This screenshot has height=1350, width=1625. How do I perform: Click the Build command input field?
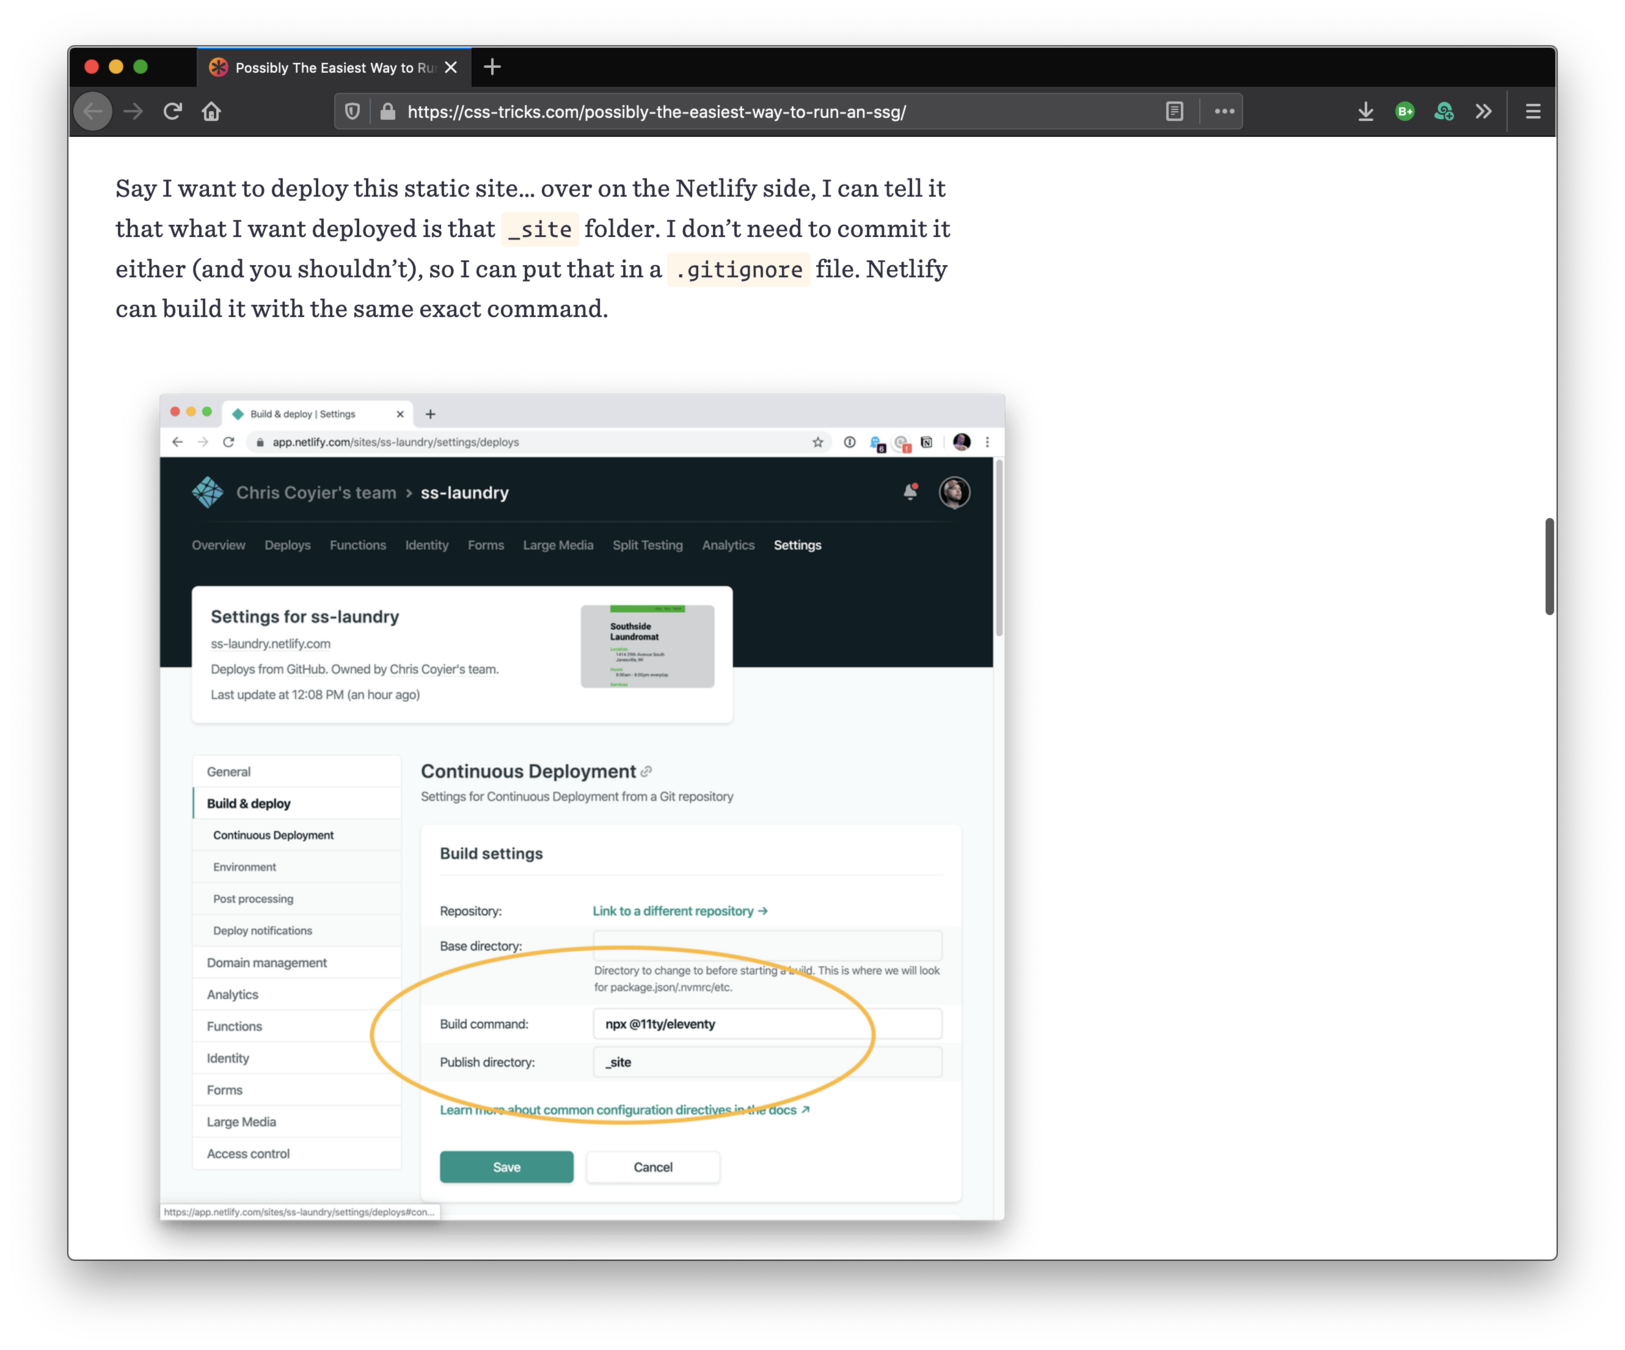(x=767, y=1024)
